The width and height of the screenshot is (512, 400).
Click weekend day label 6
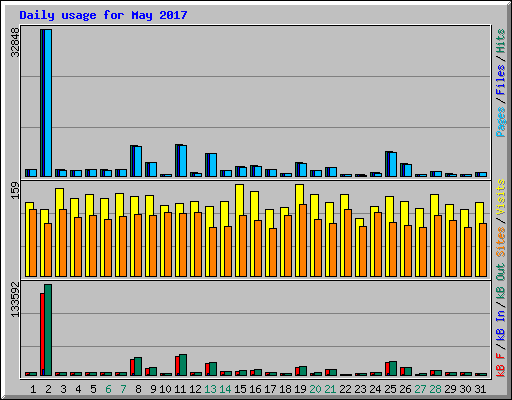click(x=108, y=389)
